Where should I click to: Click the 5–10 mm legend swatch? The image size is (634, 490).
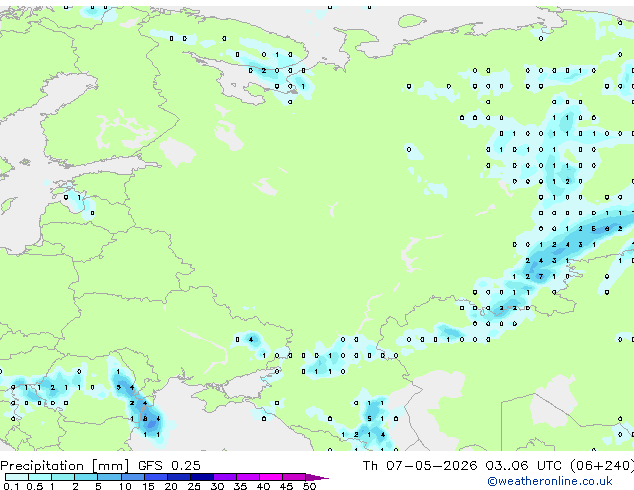109,477
